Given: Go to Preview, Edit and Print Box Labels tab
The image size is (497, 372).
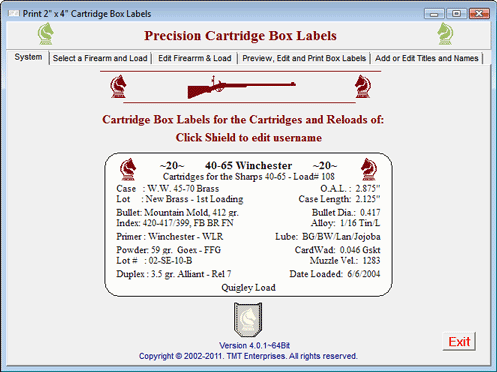Looking at the screenshot, I should 304,58.
